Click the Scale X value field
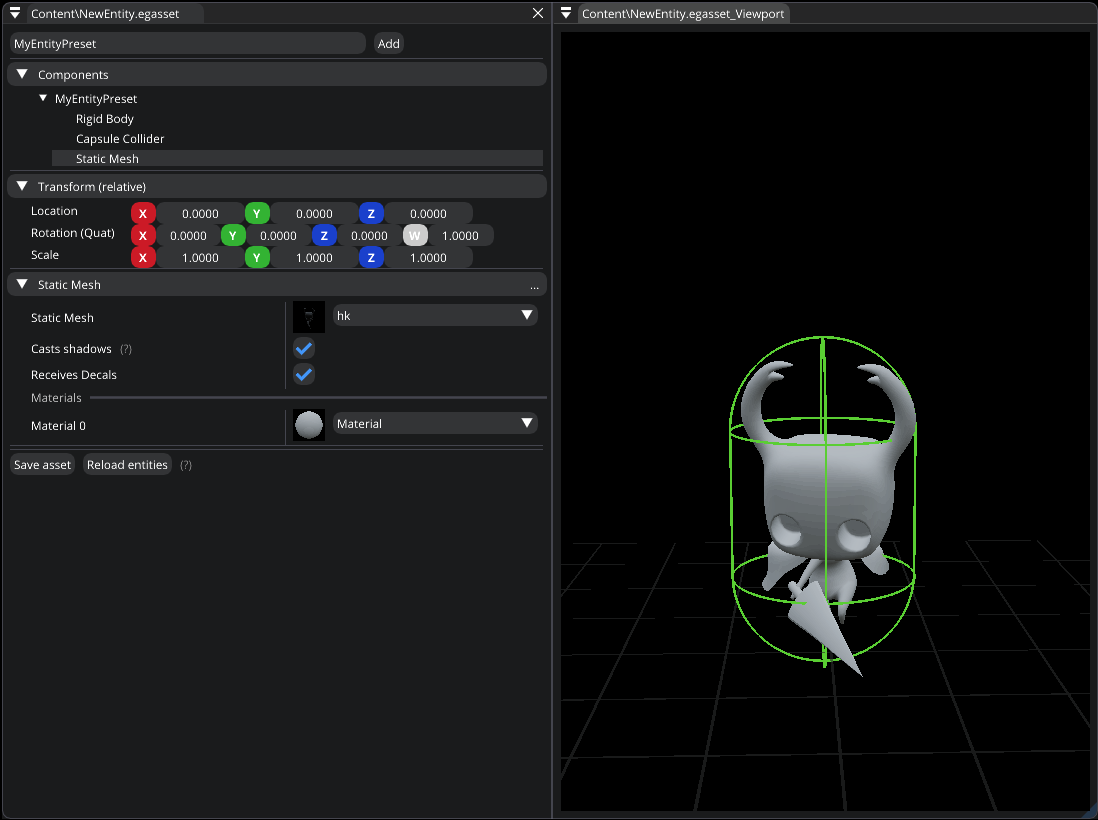The height and width of the screenshot is (820, 1098). pyautogui.click(x=200, y=258)
